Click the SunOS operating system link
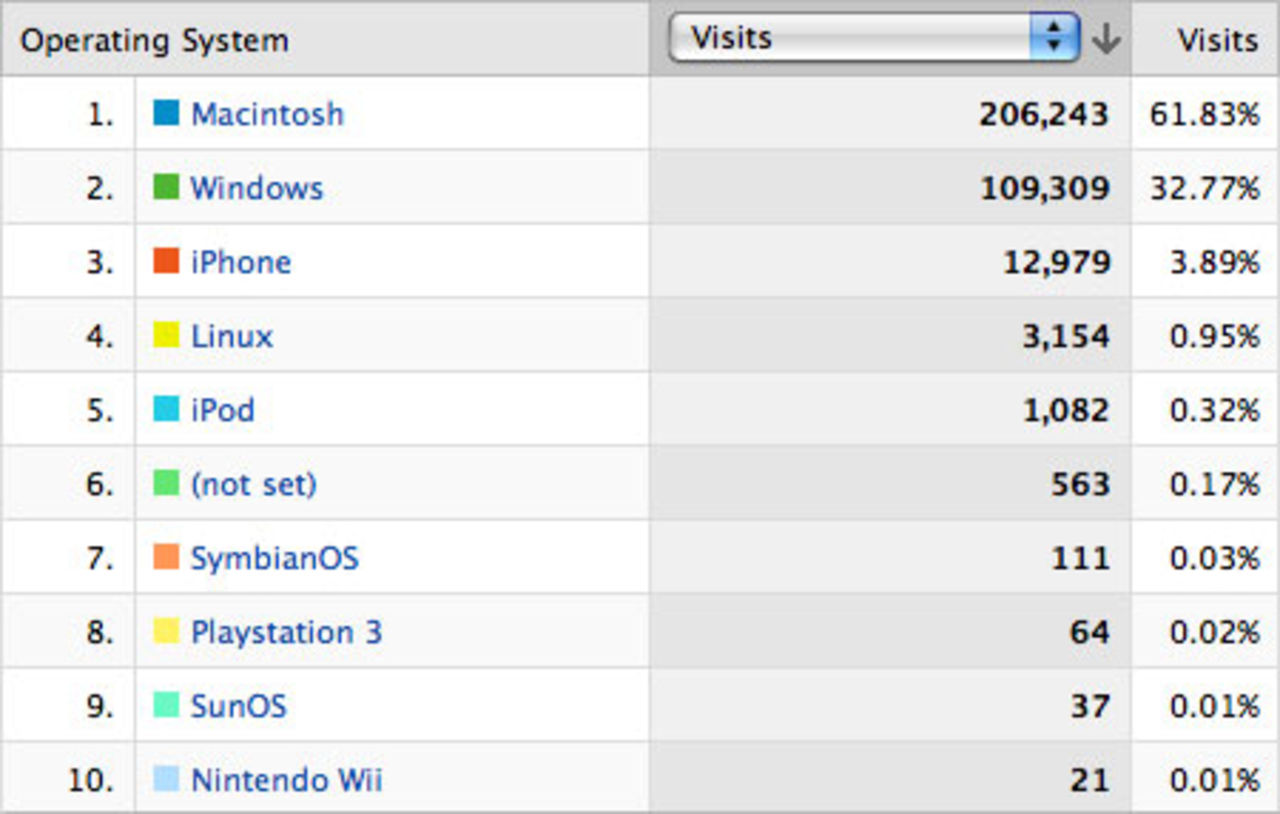This screenshot has height=814, width=1280. [239, 706]
